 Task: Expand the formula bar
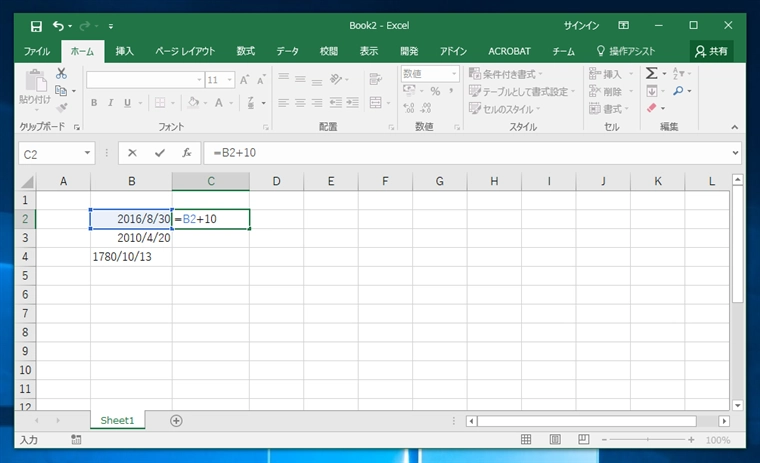[x=735, y=153]
